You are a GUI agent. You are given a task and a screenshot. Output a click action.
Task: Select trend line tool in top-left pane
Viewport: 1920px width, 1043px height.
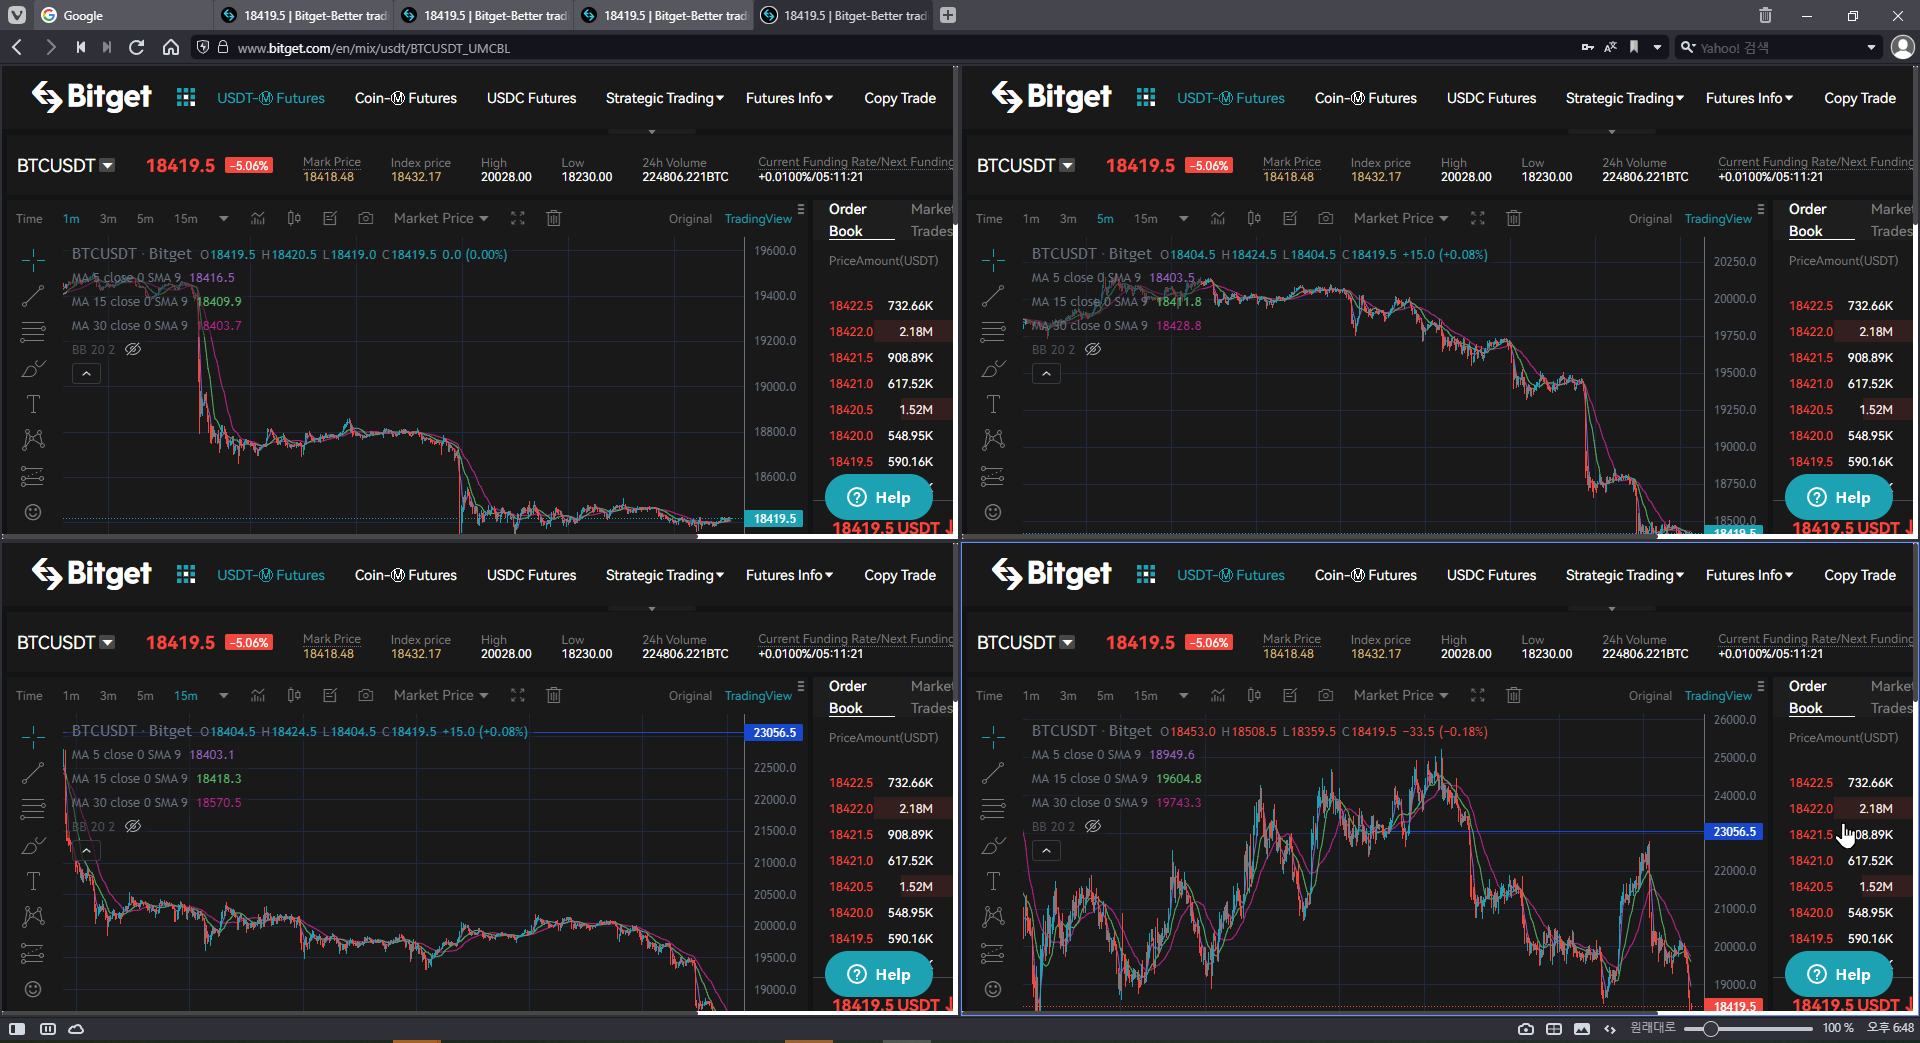click(33, 296)
